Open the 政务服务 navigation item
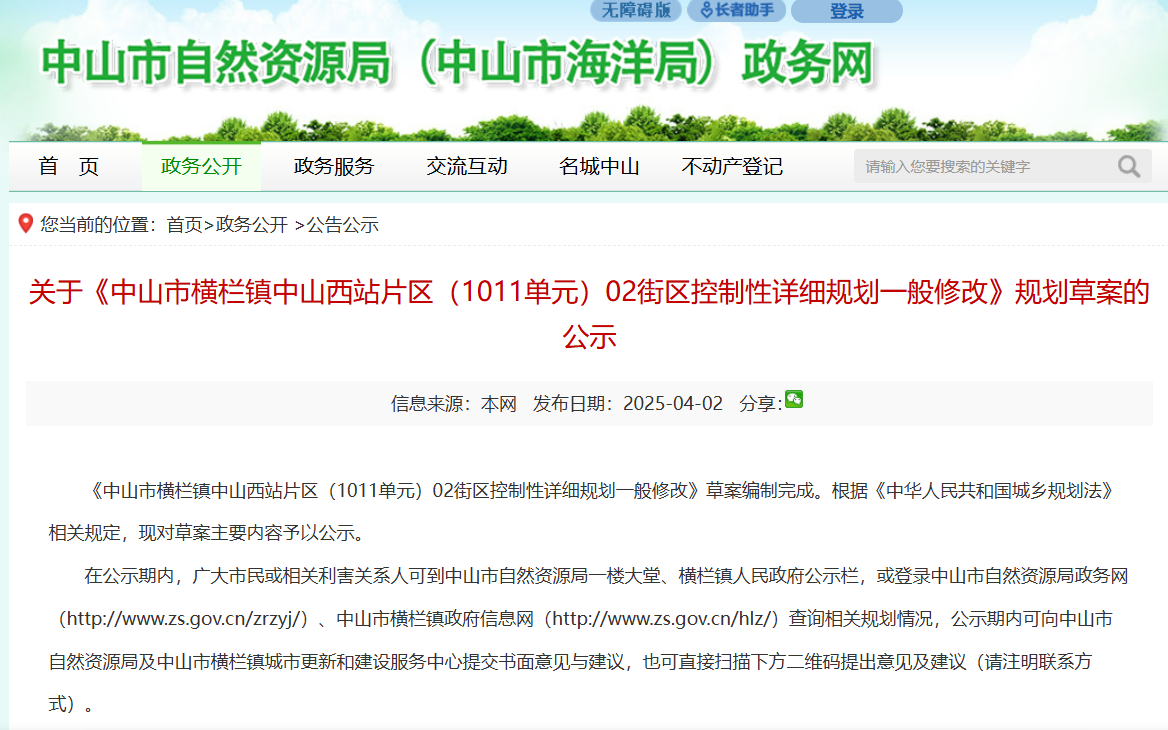1168x730 pixels. pyautogui.click(x=334, y=166)
